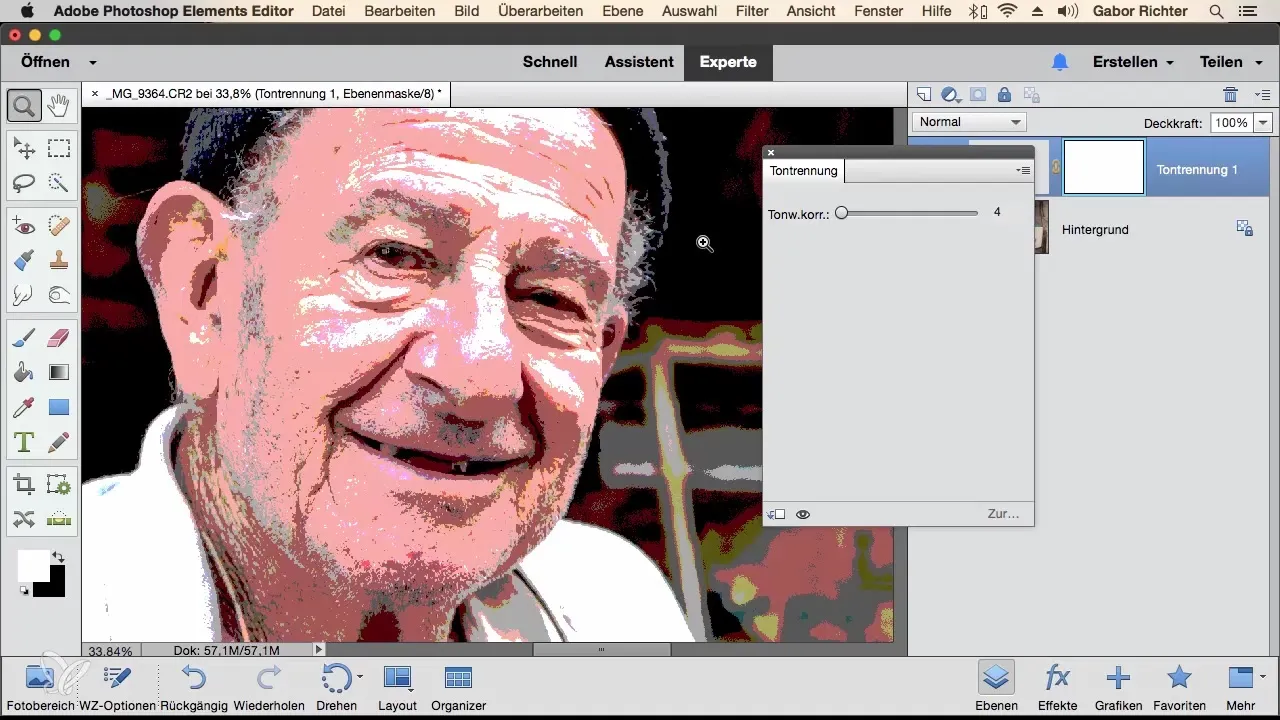1280x720 pixels.
Task: Toggle the Effekte panel
Action: click(1057, 686)
